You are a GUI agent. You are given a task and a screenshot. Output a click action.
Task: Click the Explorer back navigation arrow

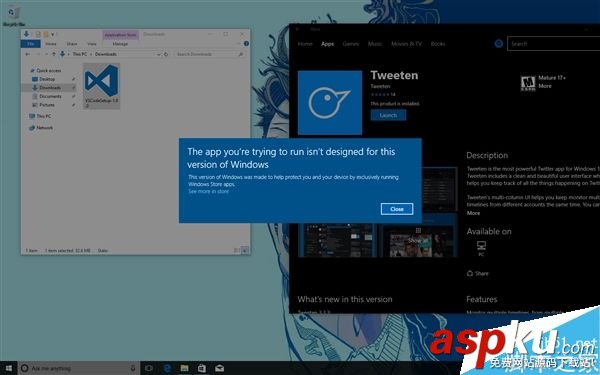[28, 54]
